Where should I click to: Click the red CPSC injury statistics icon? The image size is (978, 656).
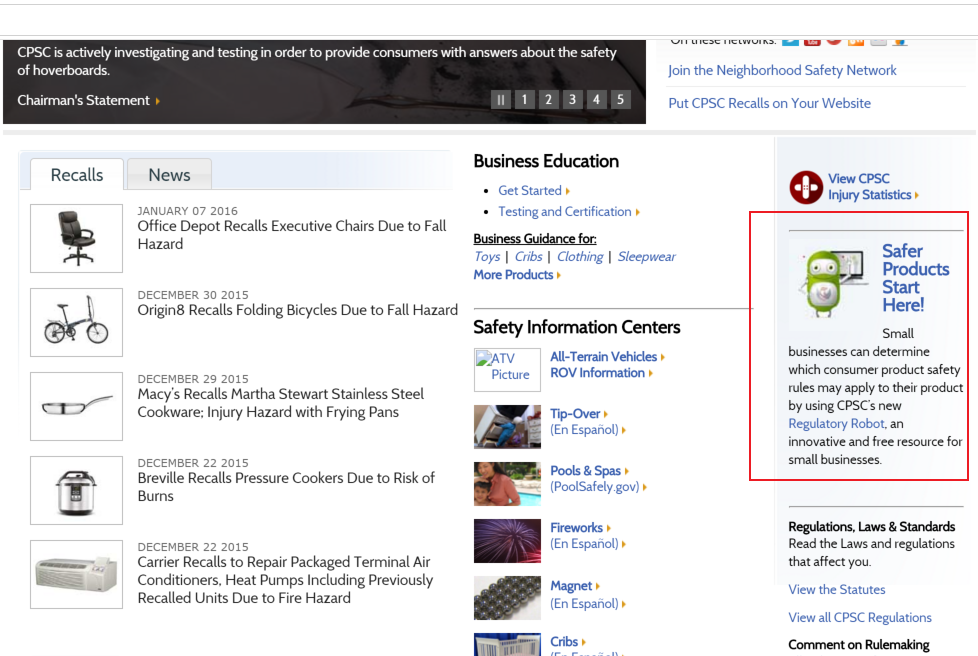point(806,187)
